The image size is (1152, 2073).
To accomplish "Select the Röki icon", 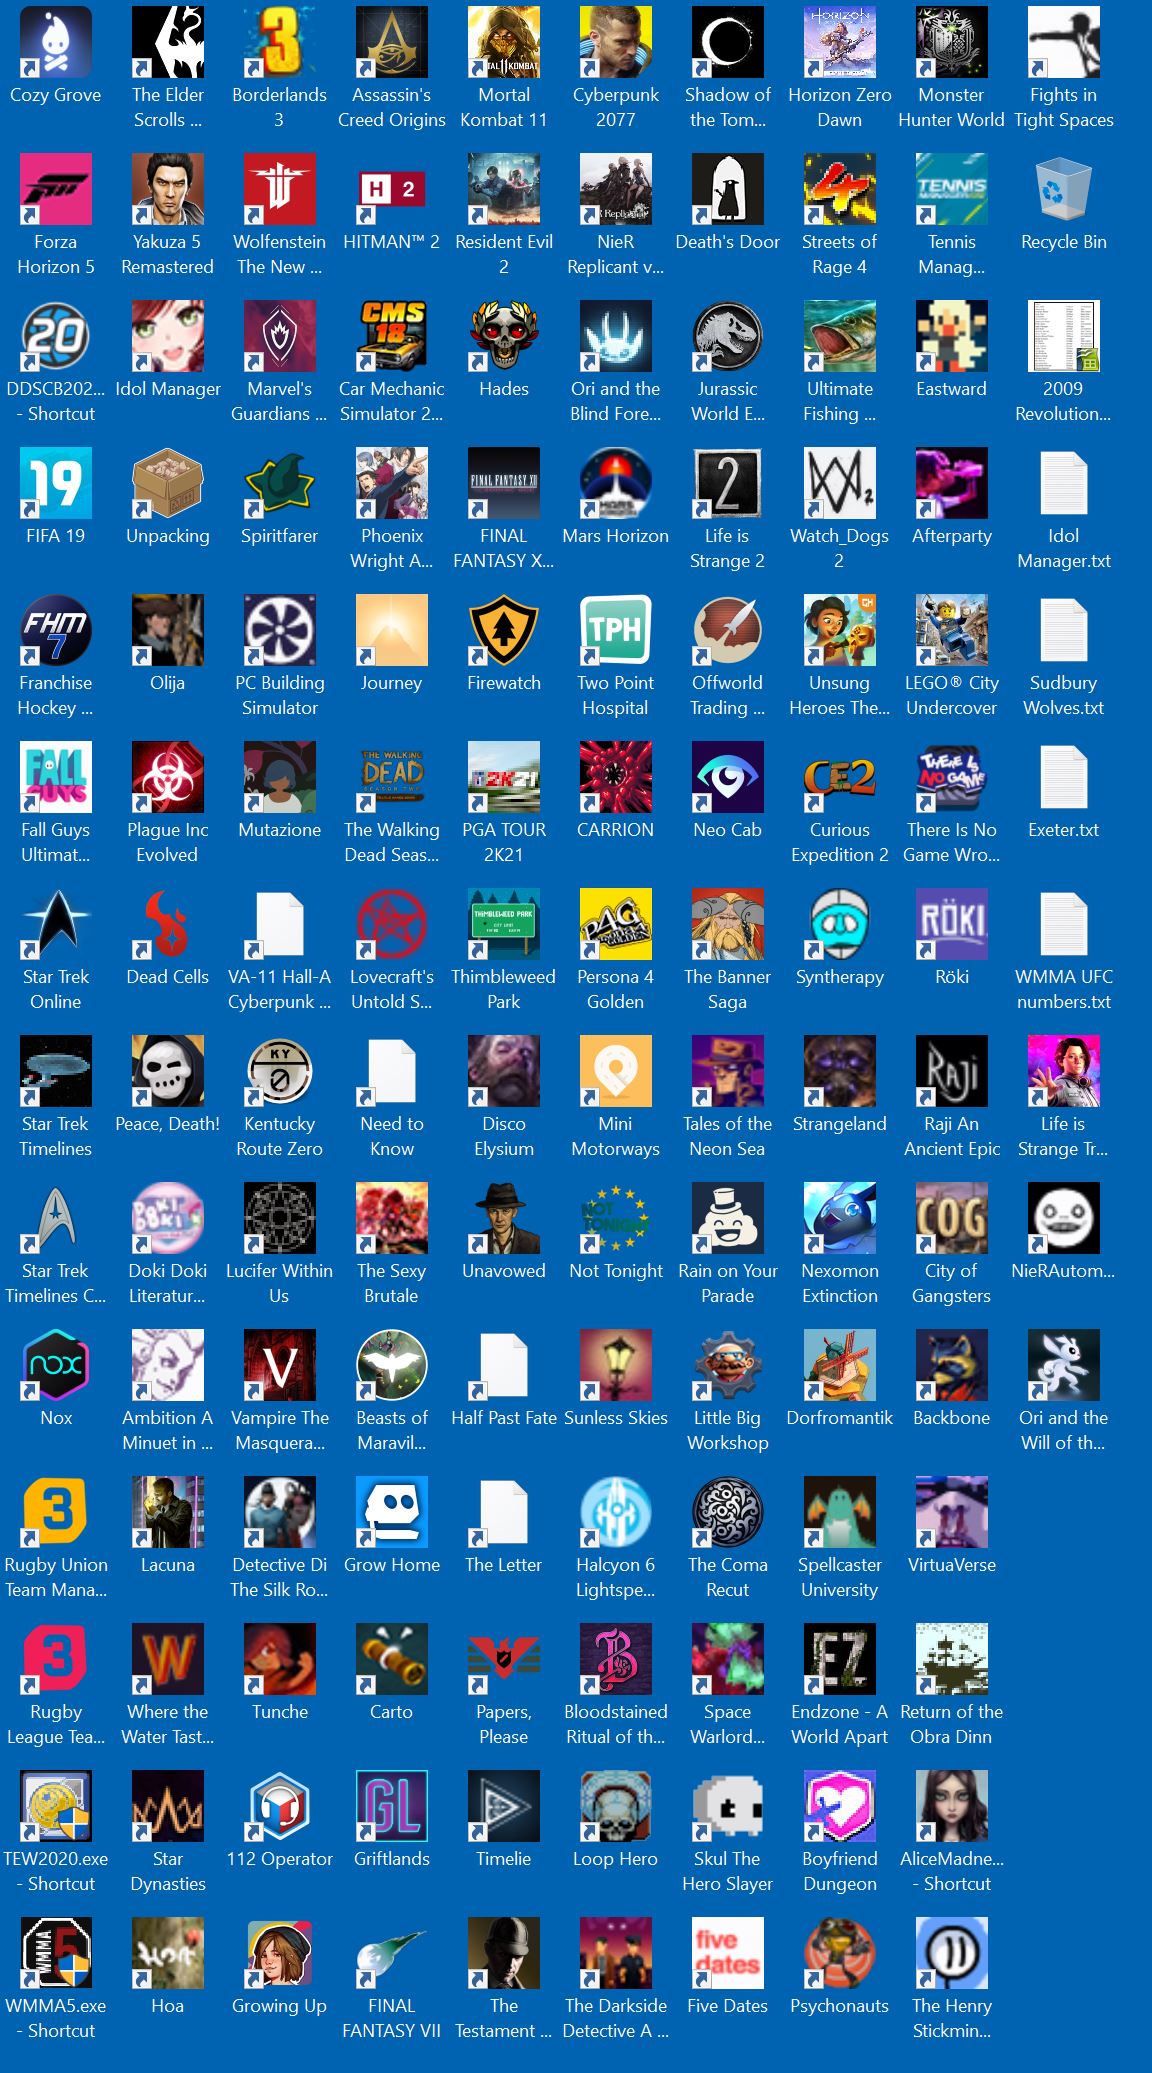I will click(952, 924).
